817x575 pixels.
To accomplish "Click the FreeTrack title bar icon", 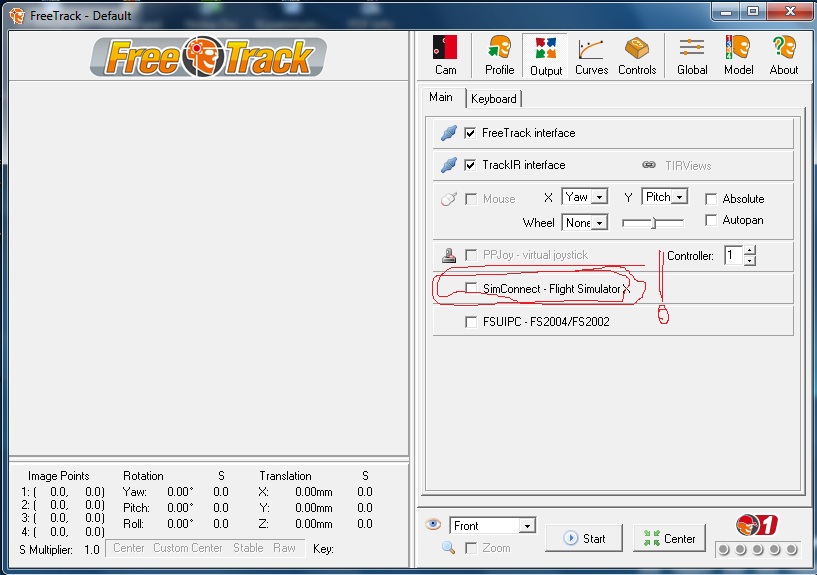I will tap(17, 16).
